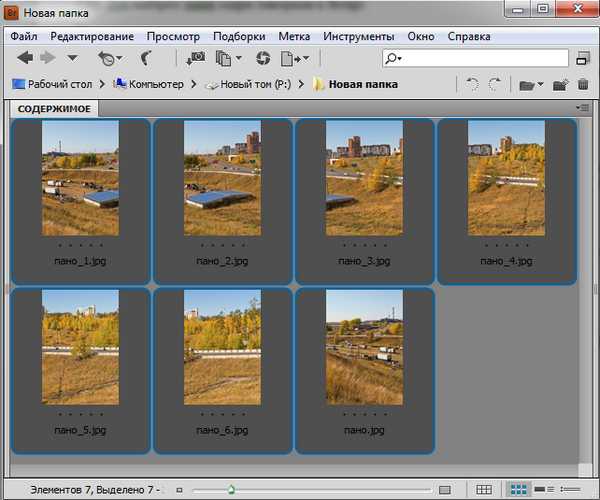The width and height of the screenshot is (600, 500).
Task: Switch to list view icon
Action: click(570, 490)
